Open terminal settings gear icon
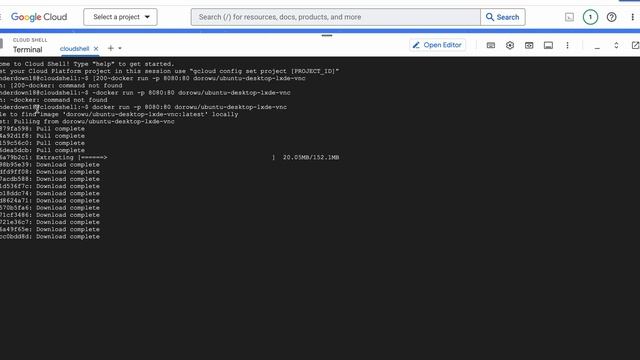640x360 pixels. click(x=510, y=45)
